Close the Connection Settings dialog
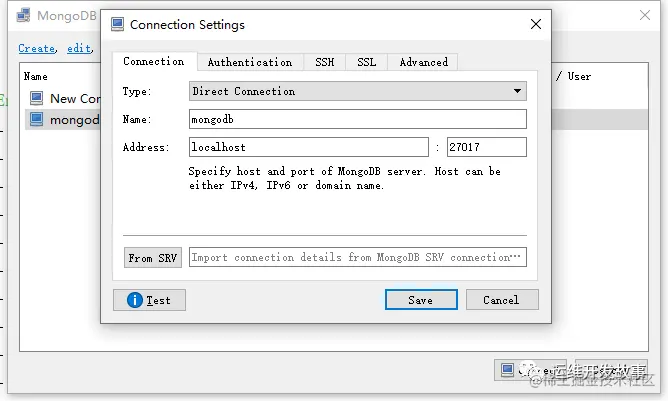This screenshot has width=668, height=401. (536, 24)
